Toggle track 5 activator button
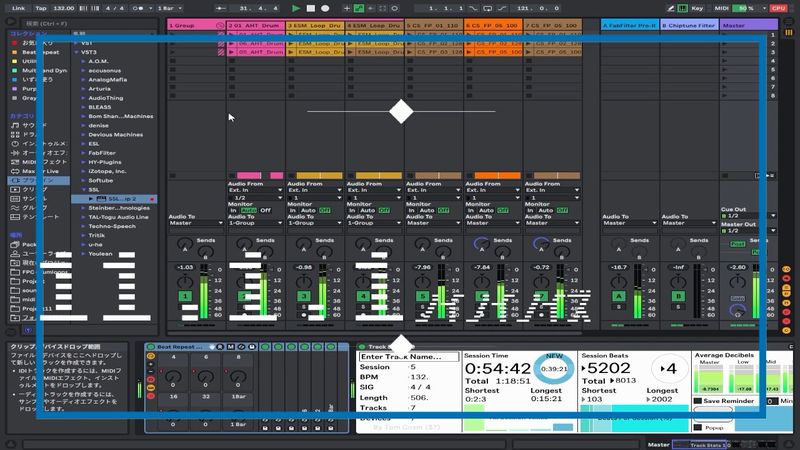Image resolution: width=800 pixels, height=450 pixels. (422, 297)
